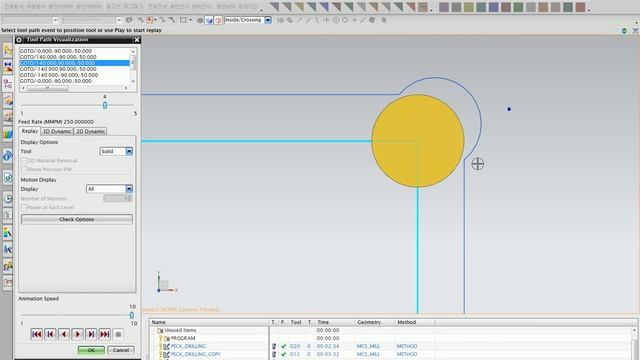Select the PROGRAM group
Image resolution: width=640 pixels, height=360 pixels.
[x=183, y=338]
